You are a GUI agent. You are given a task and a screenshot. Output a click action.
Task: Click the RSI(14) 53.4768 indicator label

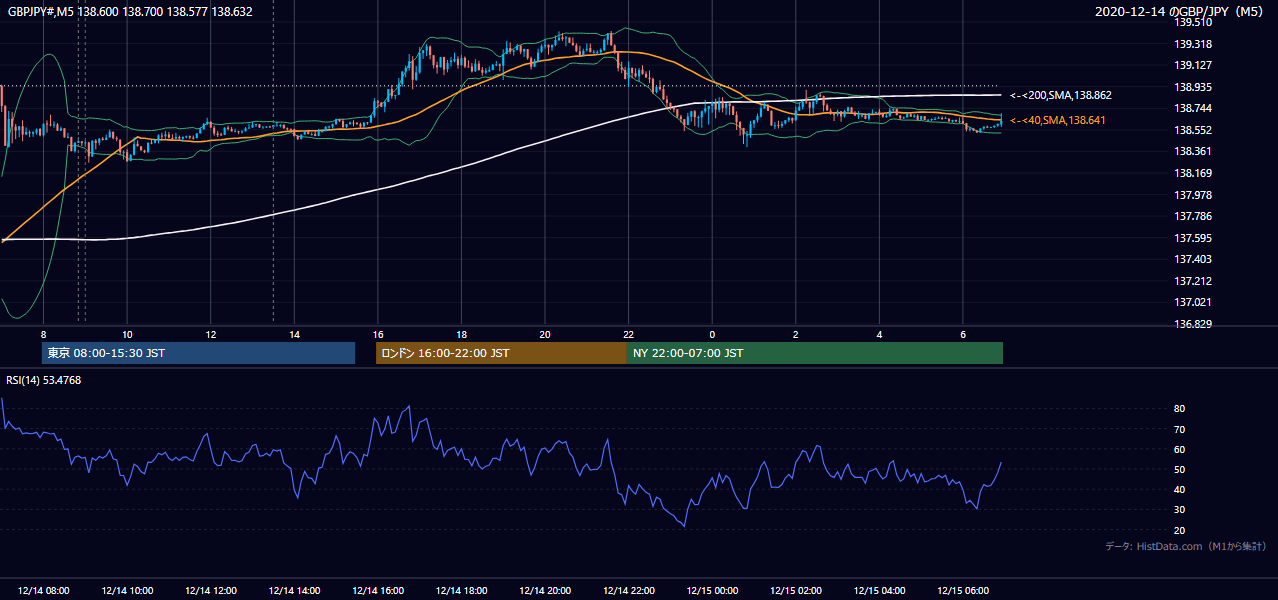pos(44,379)
